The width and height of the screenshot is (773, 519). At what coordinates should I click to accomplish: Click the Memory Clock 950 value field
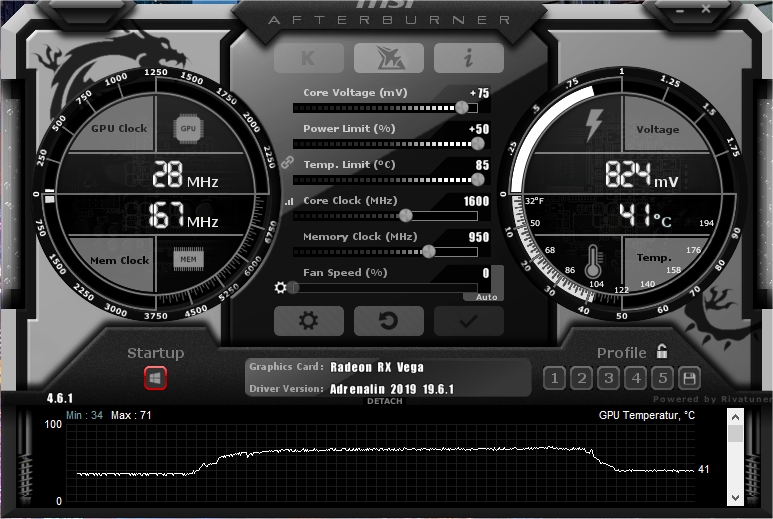click(479, 237)
